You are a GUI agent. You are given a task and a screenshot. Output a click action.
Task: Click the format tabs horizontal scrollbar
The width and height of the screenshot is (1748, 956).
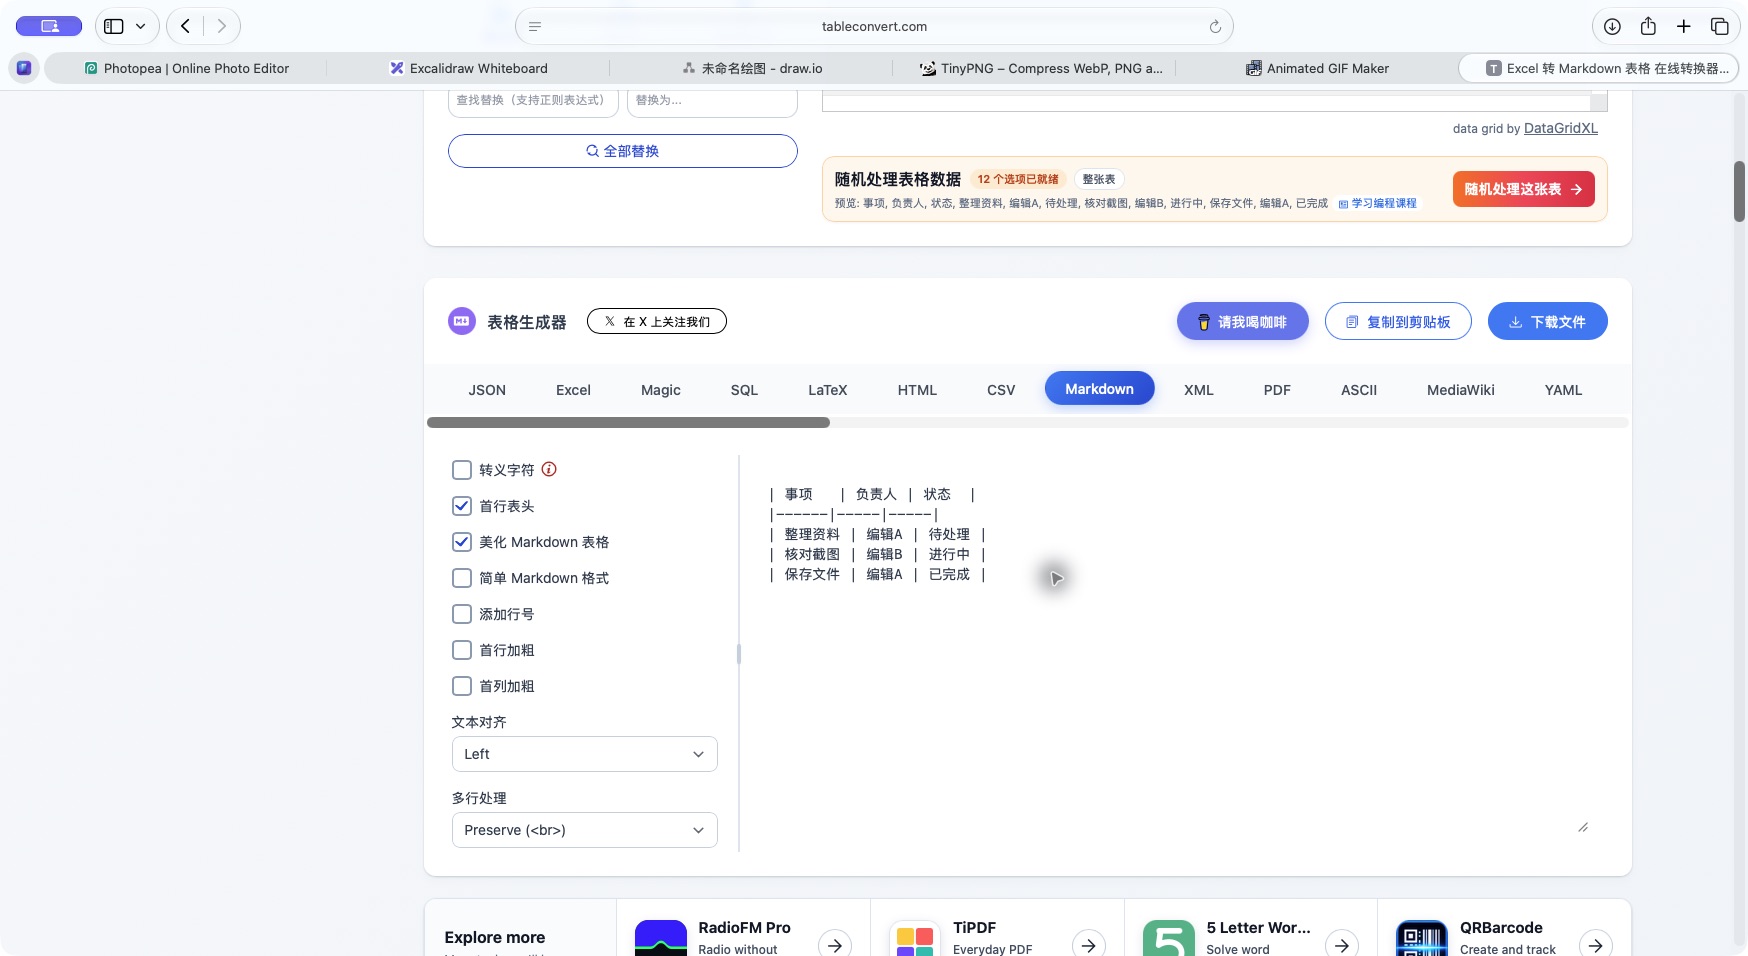(x=628, y=422)
